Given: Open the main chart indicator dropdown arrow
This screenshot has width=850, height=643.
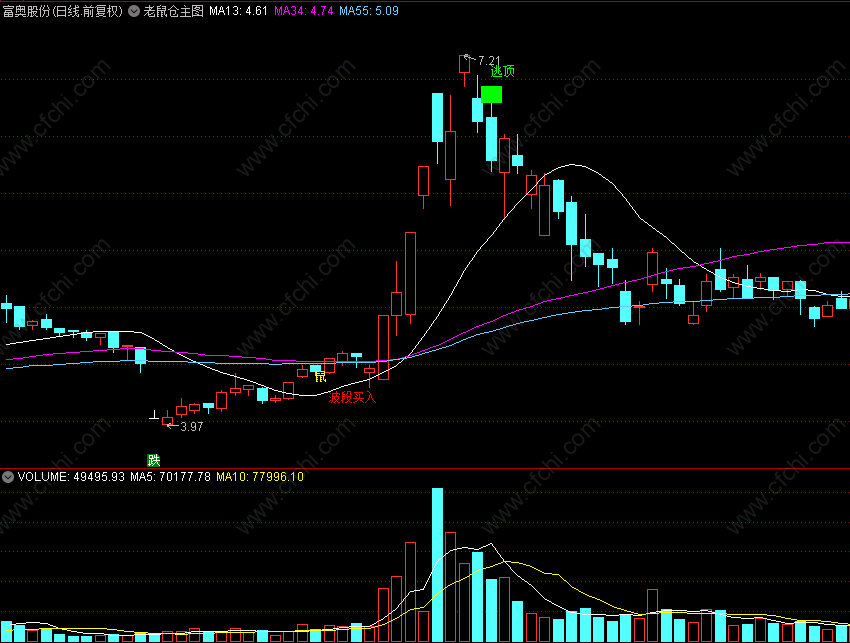Looking at the screenshot, I should pos(134,11).
